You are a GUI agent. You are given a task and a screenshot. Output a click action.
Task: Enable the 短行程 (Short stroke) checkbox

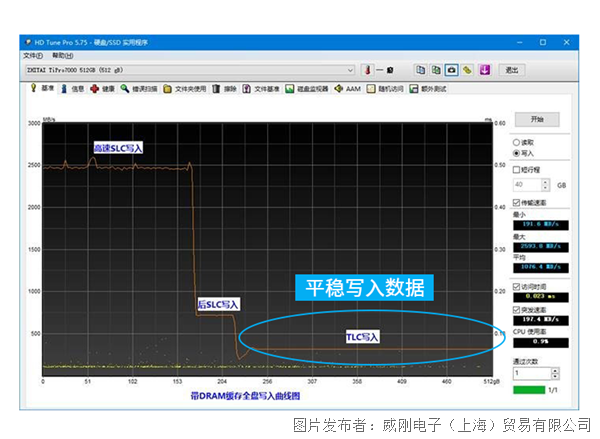pos(517,169)
